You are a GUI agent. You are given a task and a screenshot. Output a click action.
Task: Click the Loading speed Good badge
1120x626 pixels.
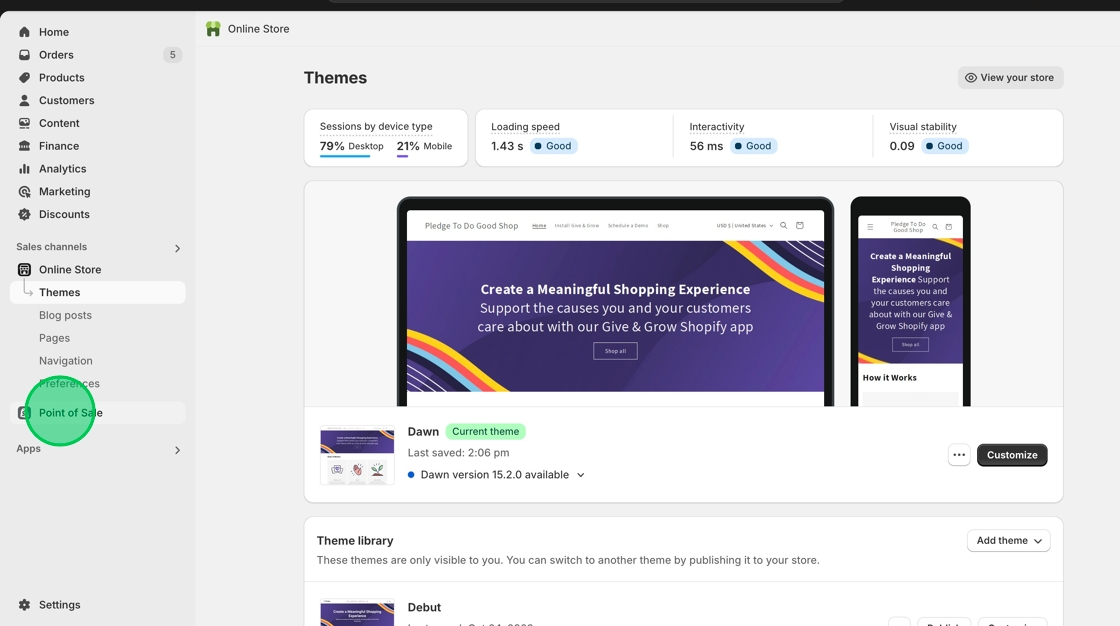[554, 146]
